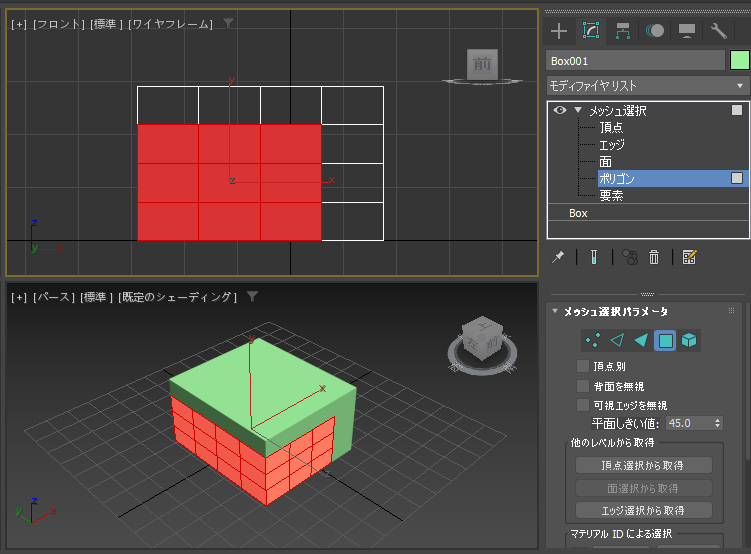Open the Hierarchy panel tab
The width and height of the screenshot is (751, 554).
pyautogui.click(x=623, y=31)
